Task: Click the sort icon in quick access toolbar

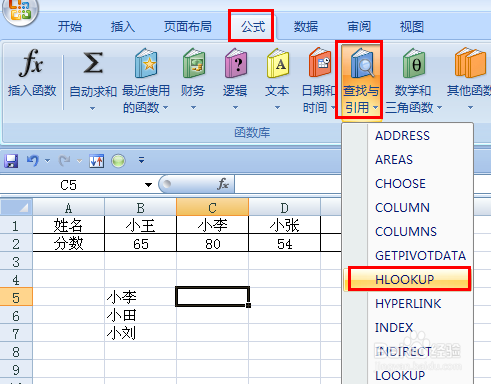Action: 97,161
